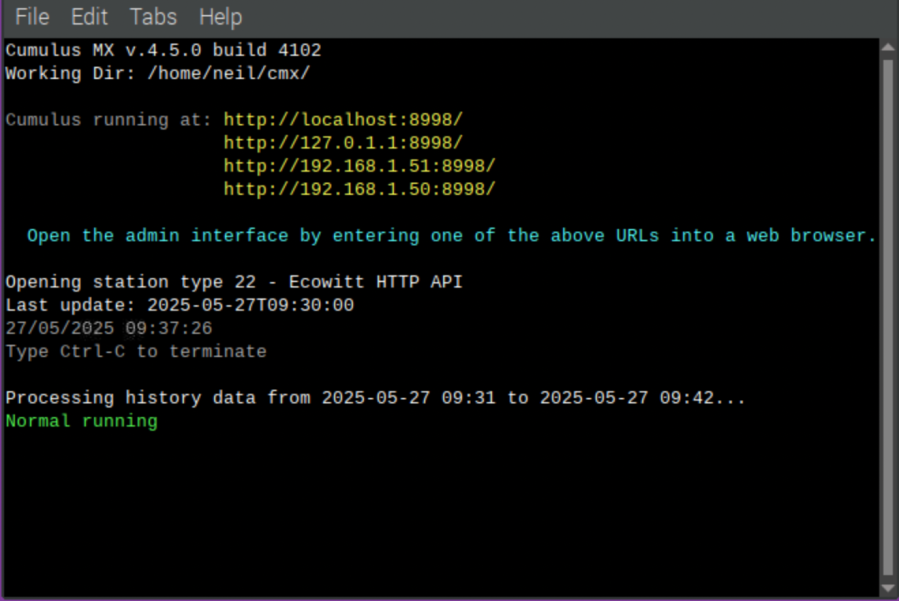899x601 pixels.
Task: Open the Tabs menu
Action: (152, 16)
